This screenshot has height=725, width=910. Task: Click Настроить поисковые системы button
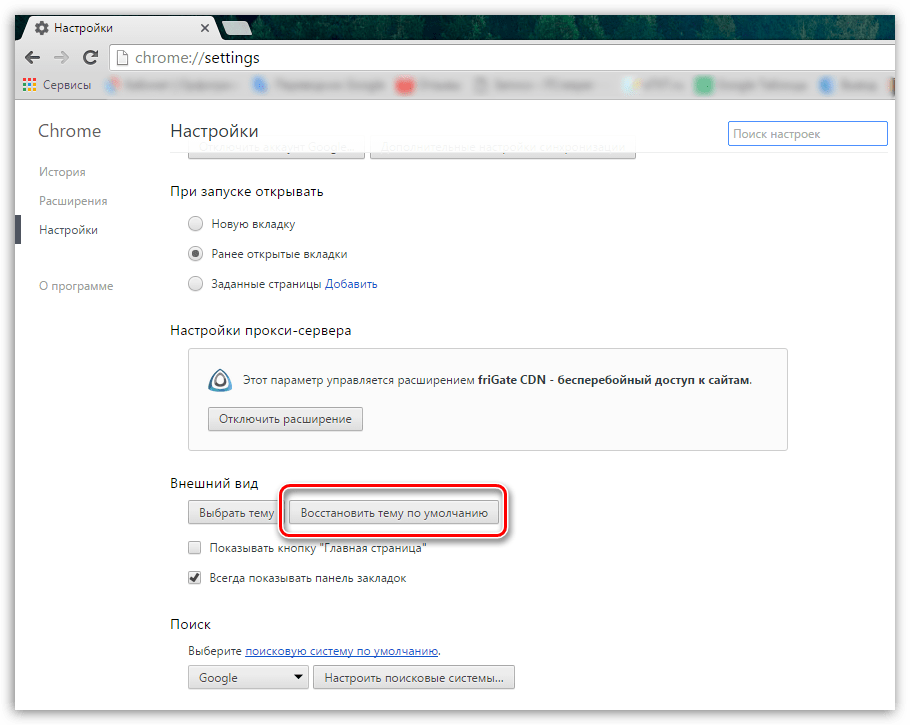pyautogui.click(x=414, y=677)
